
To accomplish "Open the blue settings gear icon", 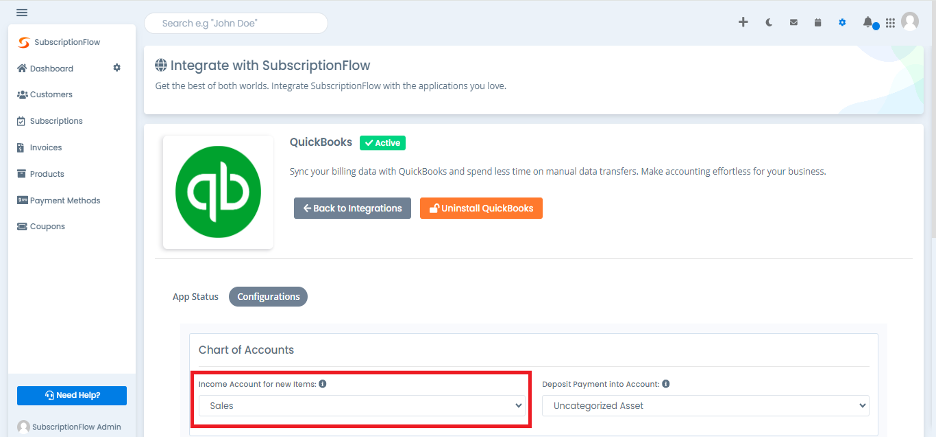I will pos(842,23).
